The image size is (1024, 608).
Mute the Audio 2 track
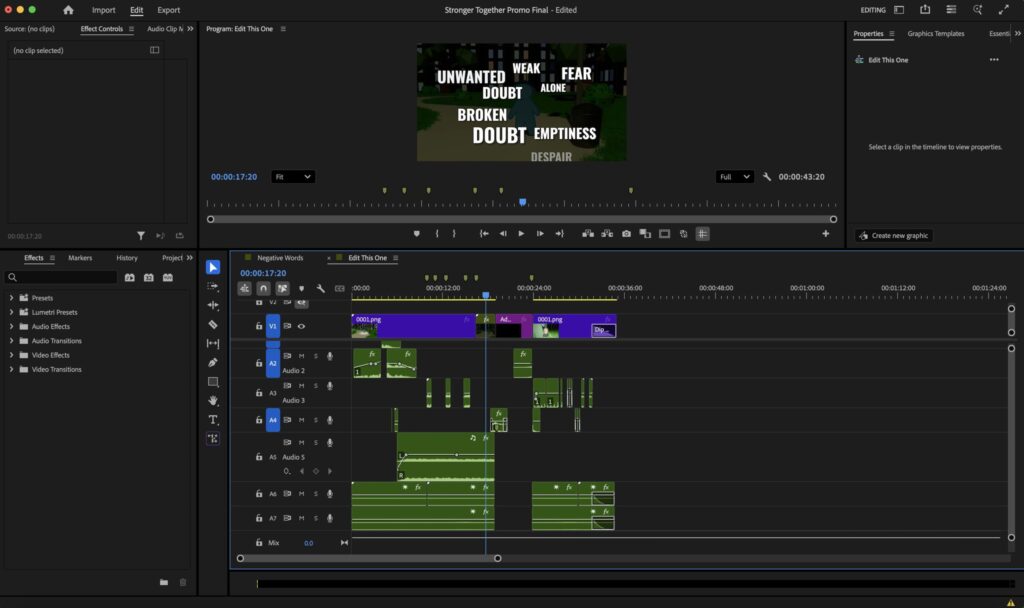[301, 356]
